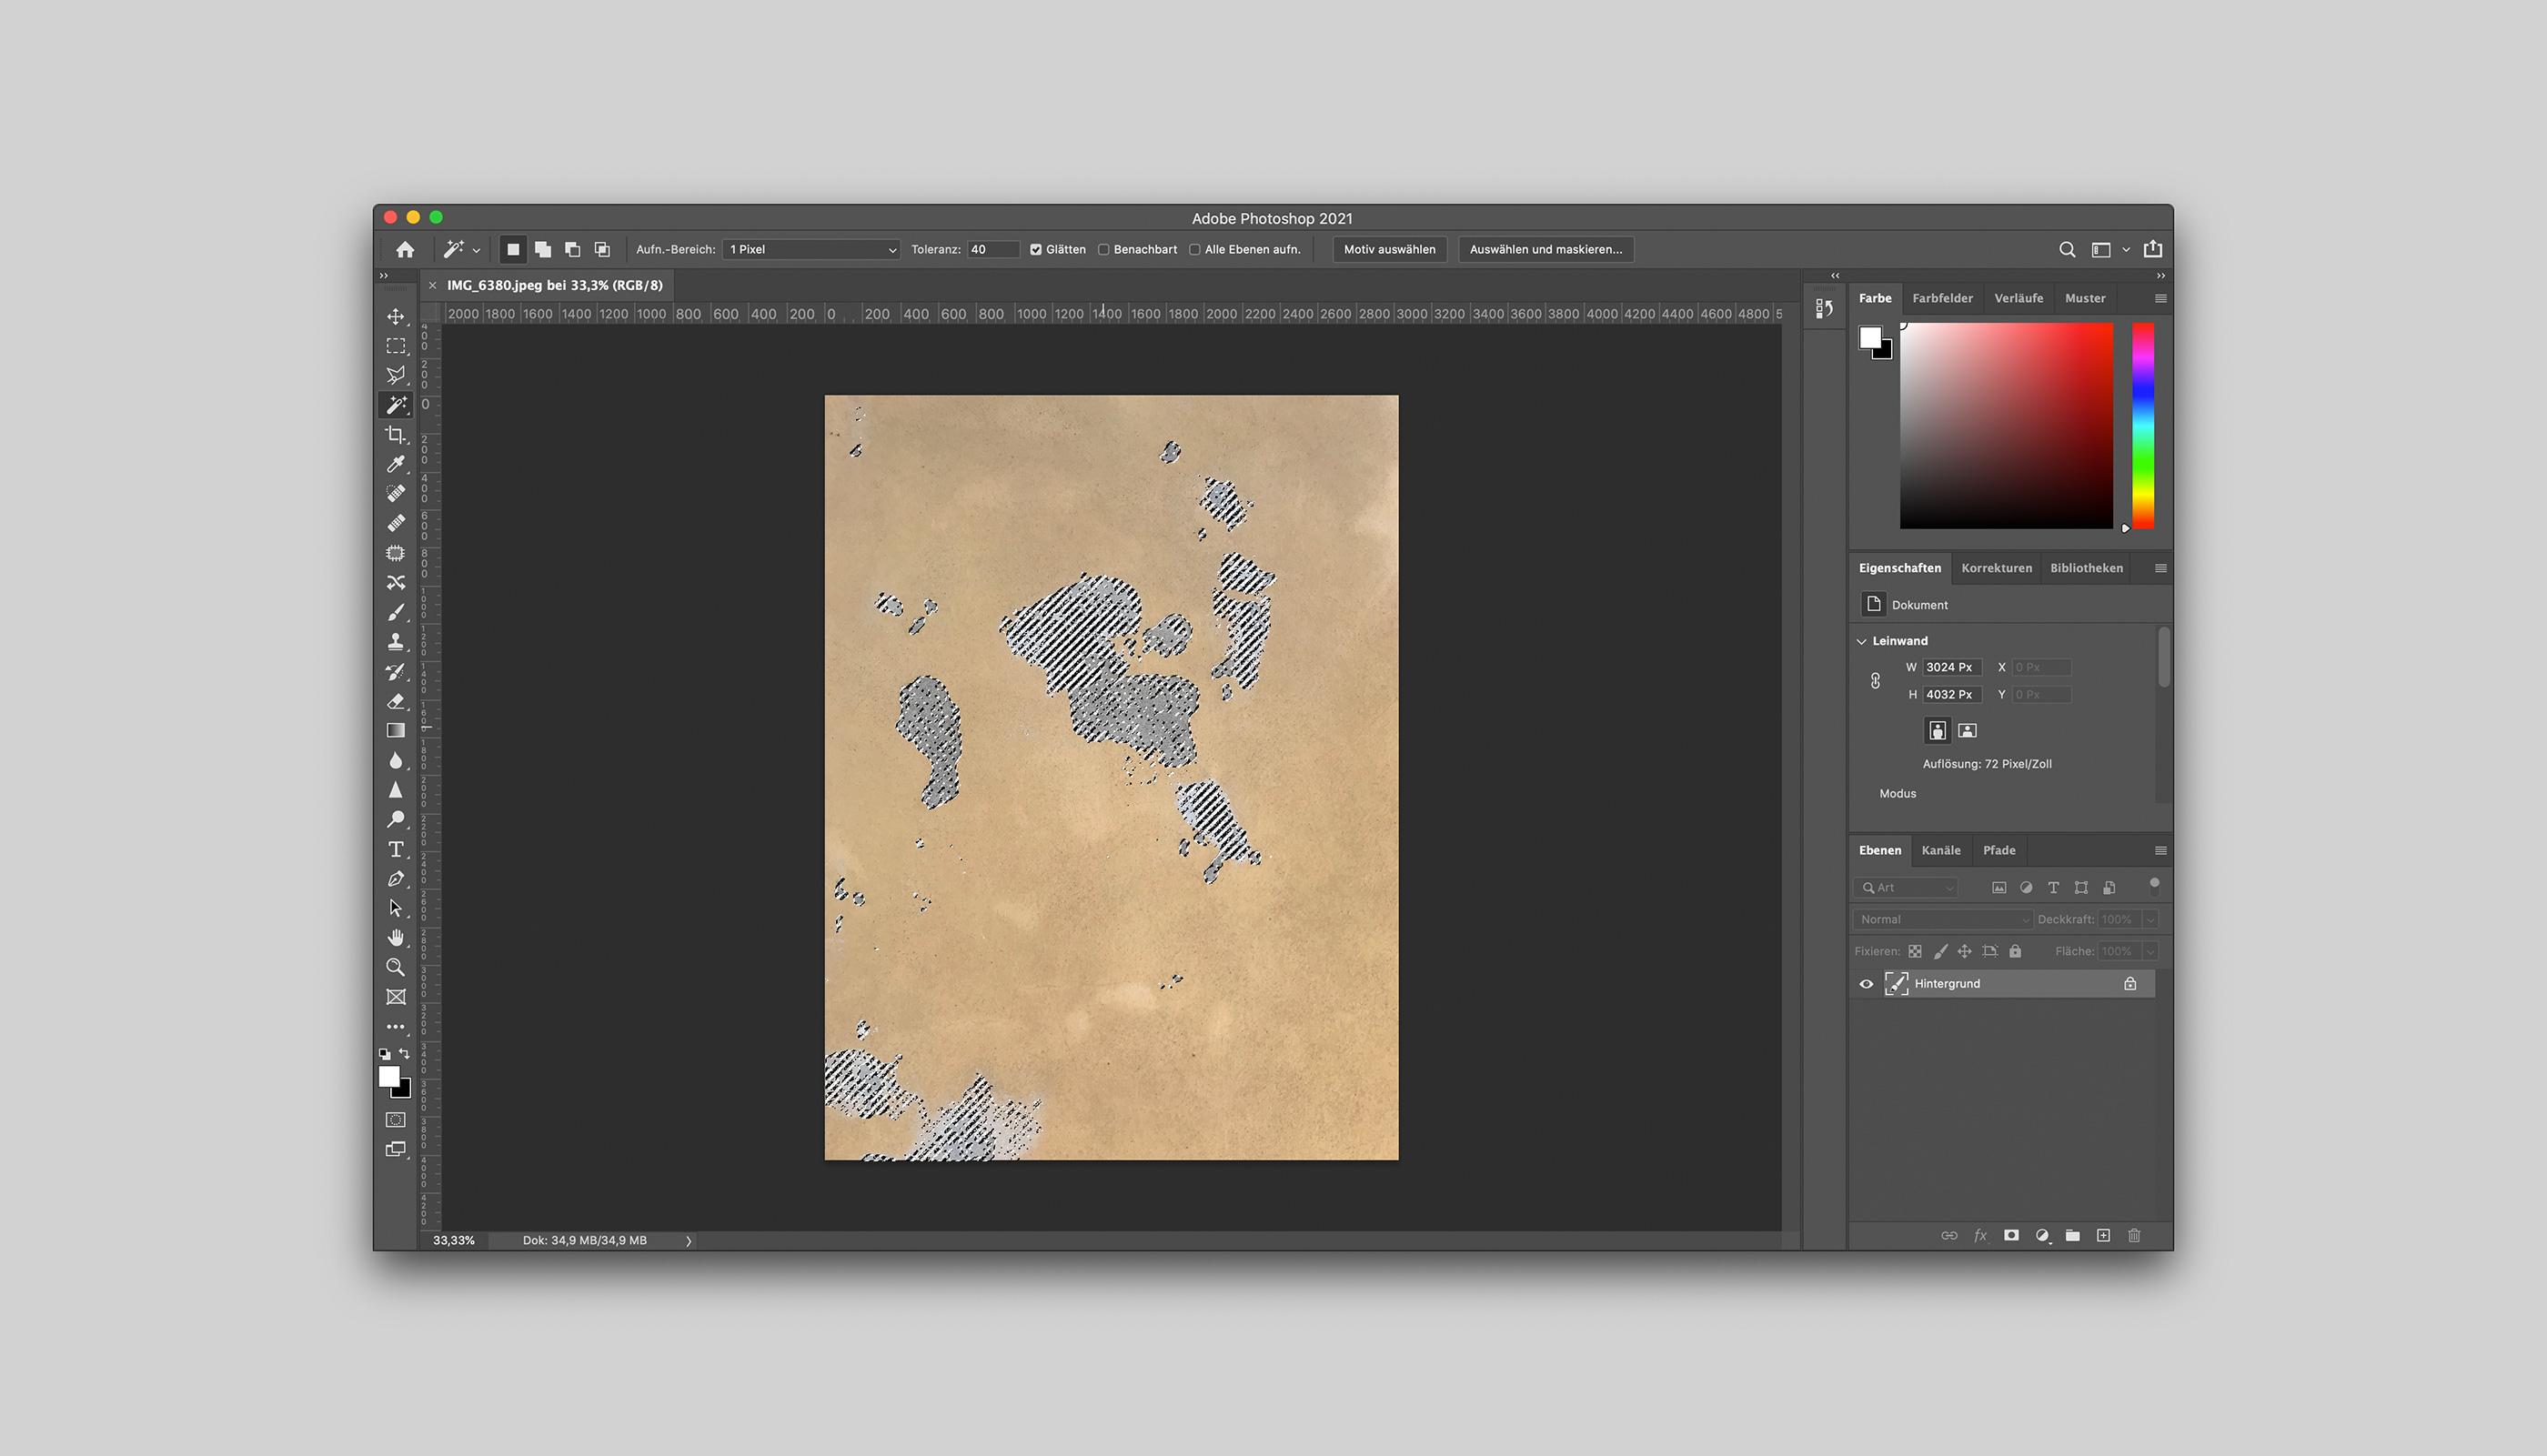2547x1456 pixels.
Task: Open the Deckkraft opacity dropdown arrow
Action: tap(2150, 920)
